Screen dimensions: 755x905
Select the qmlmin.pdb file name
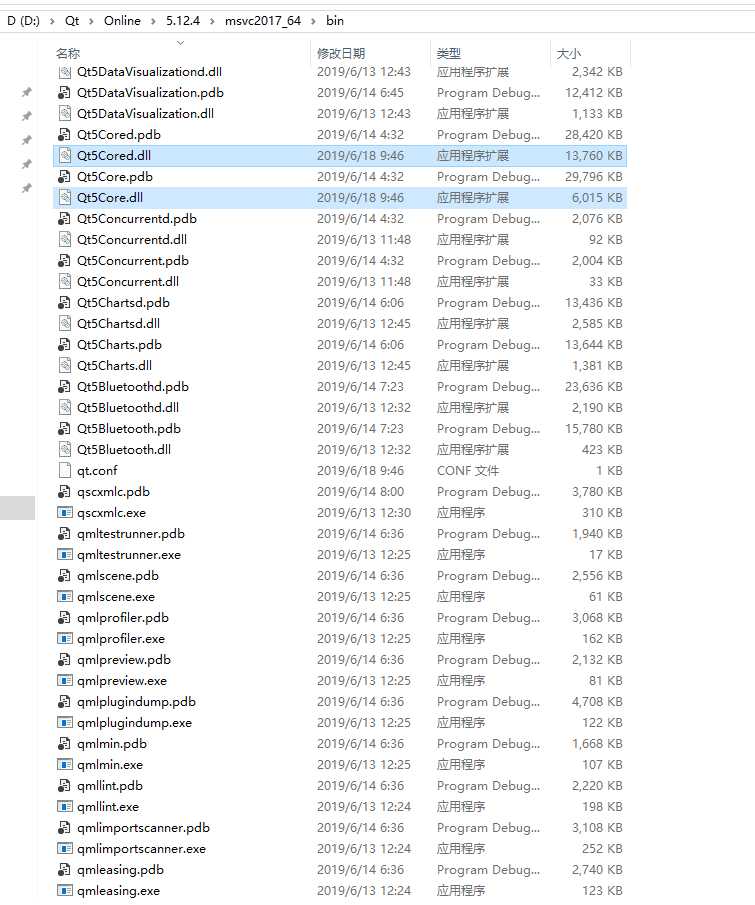112,744
